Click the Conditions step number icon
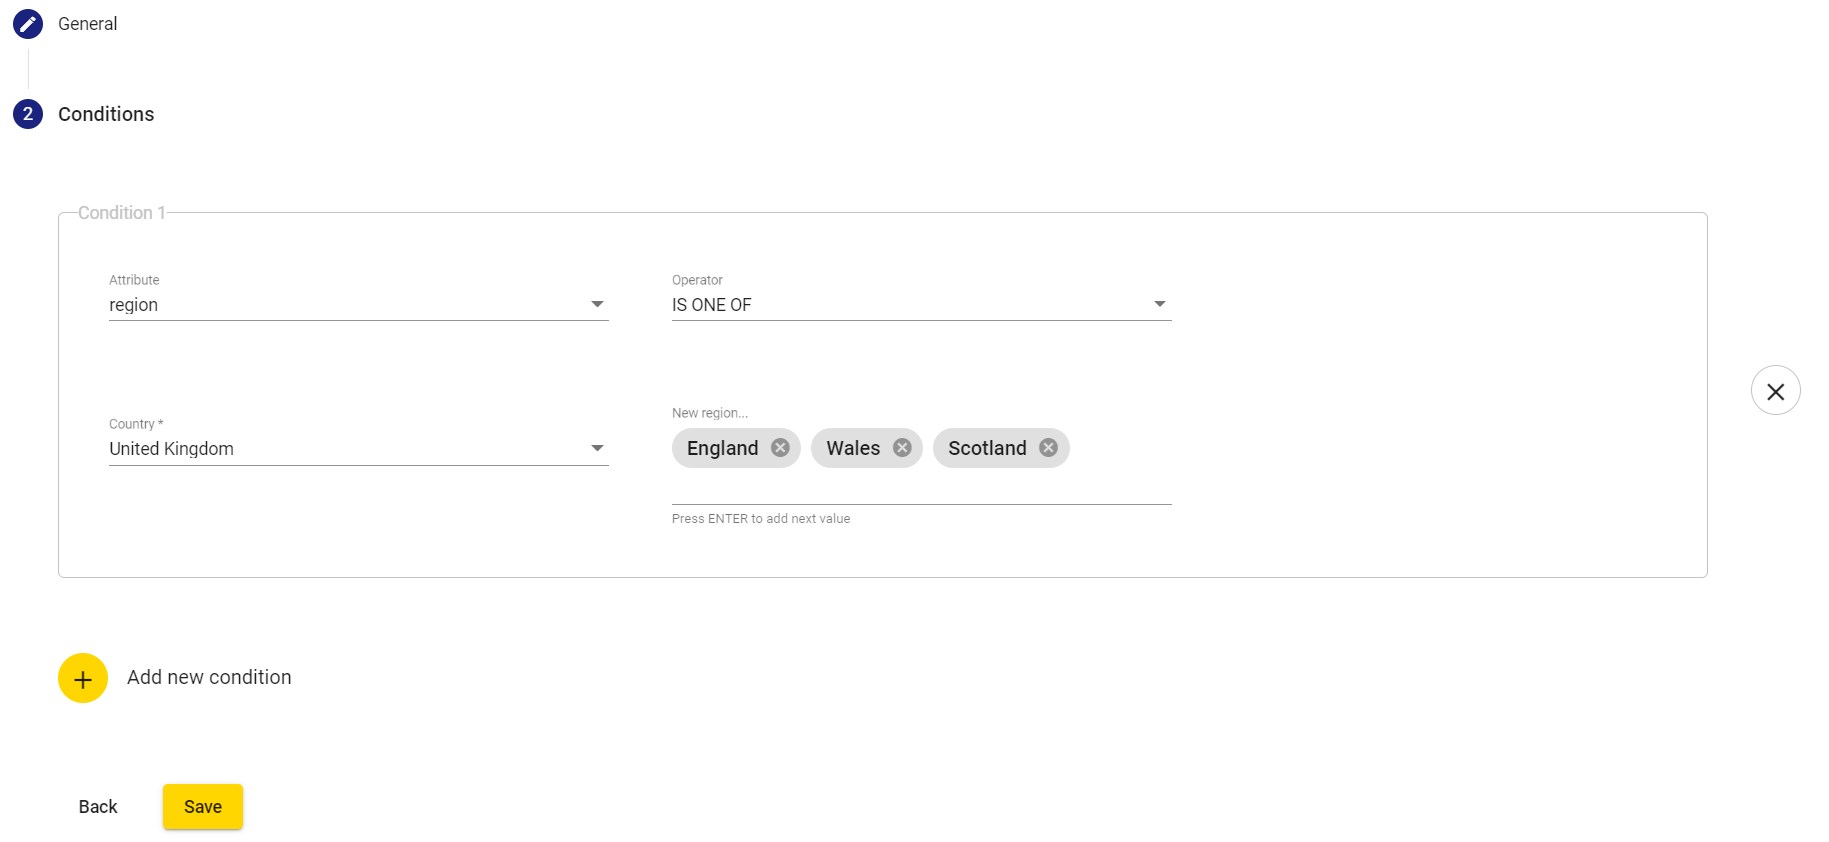The height and width of the screenshot is (842, 1829). click(x=28, y=114)
